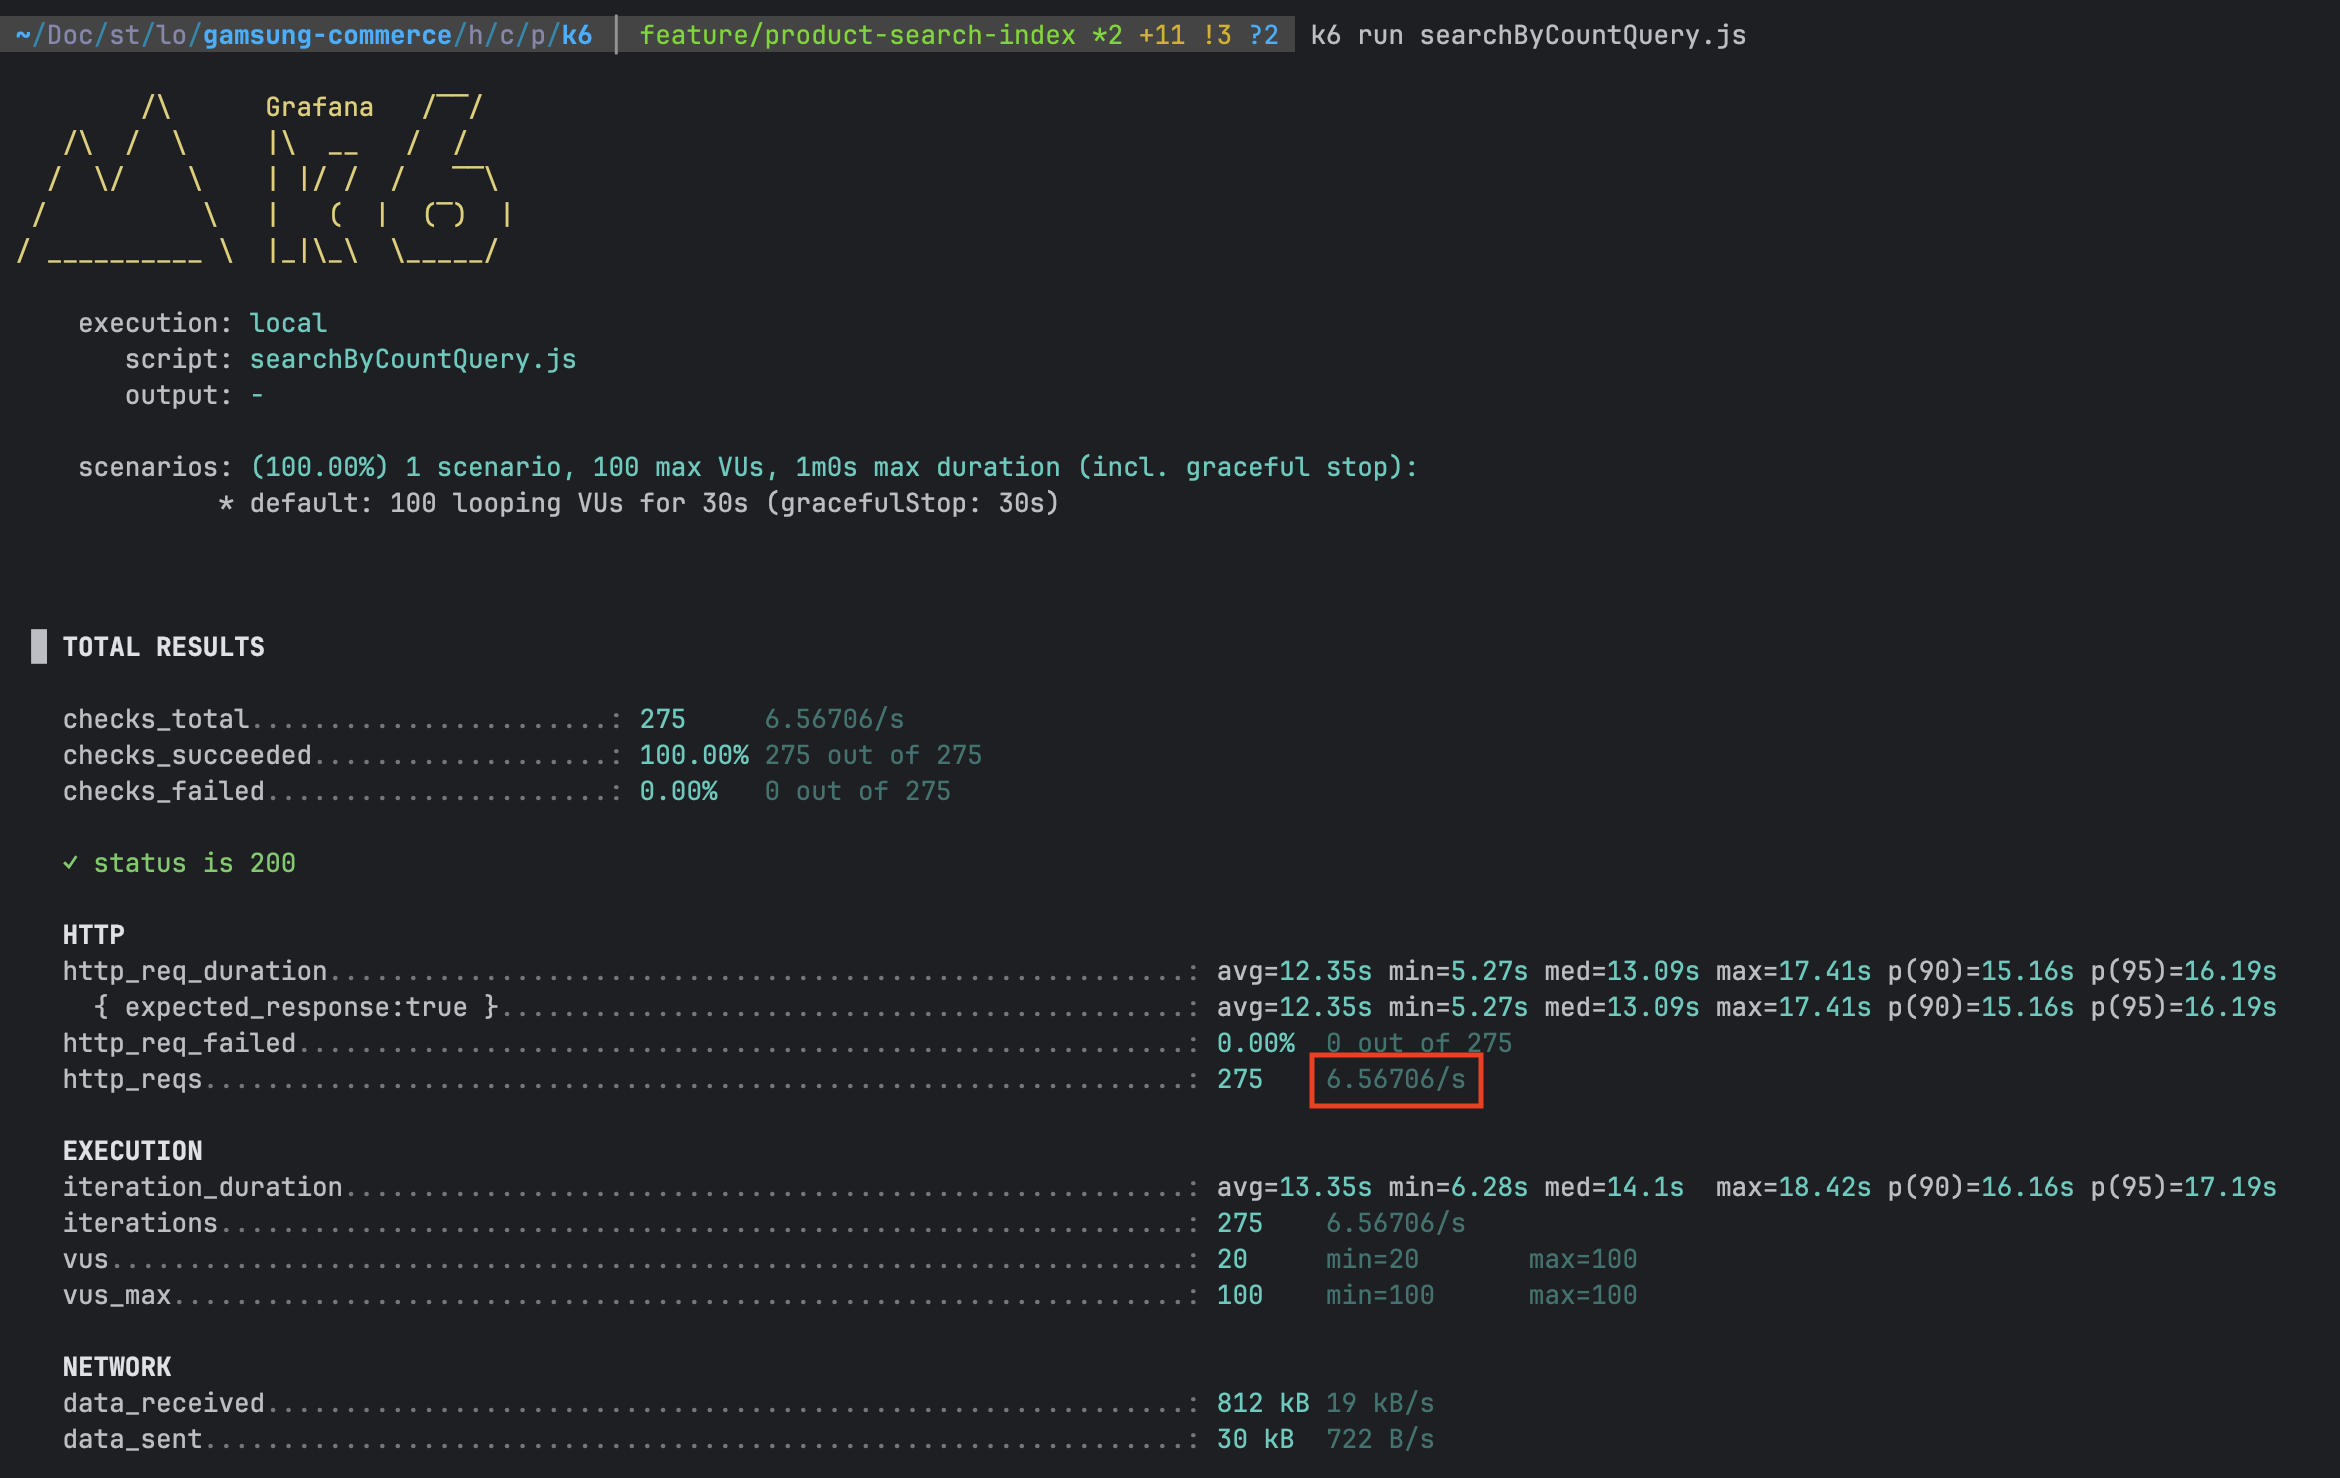Click the vus_max value 100
The image size is (2340, 1478).
click(x=1239, y=1295)
